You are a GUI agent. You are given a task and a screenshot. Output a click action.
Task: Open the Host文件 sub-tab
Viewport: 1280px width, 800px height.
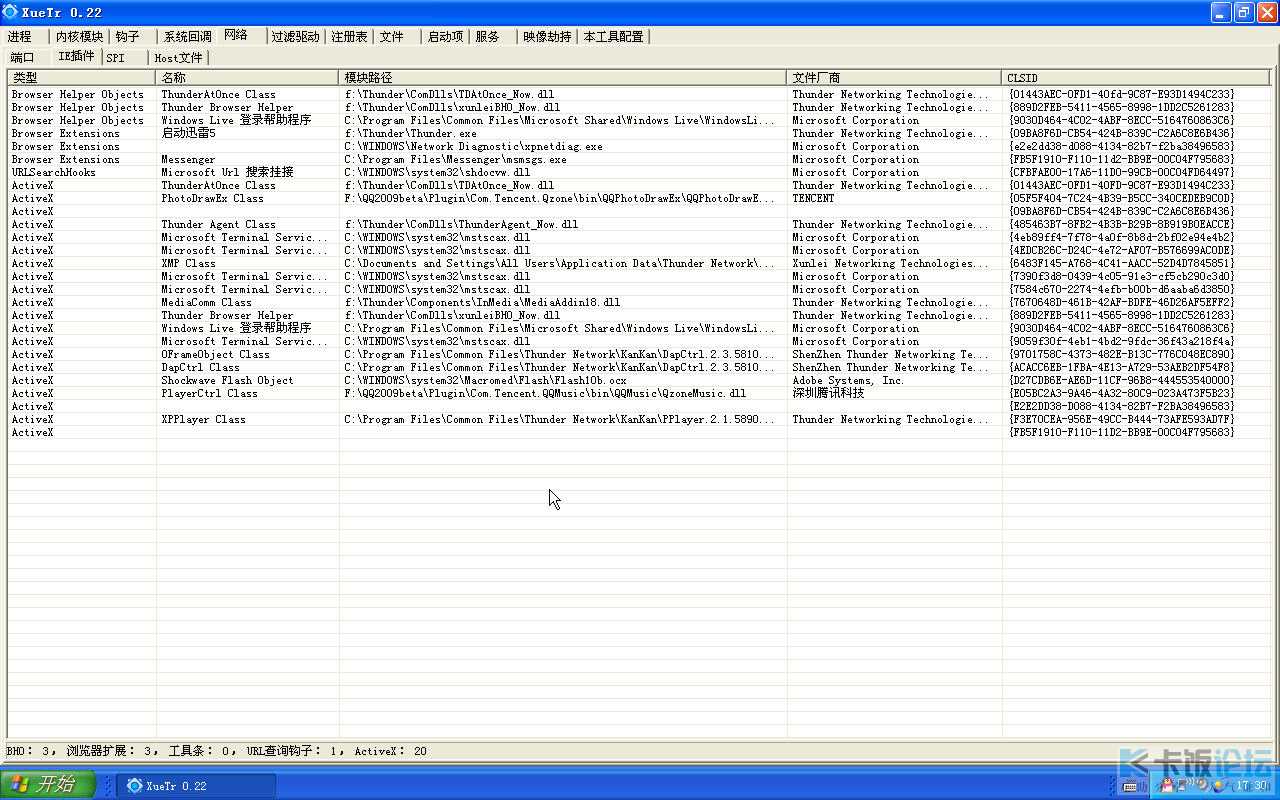pos(178,58)
